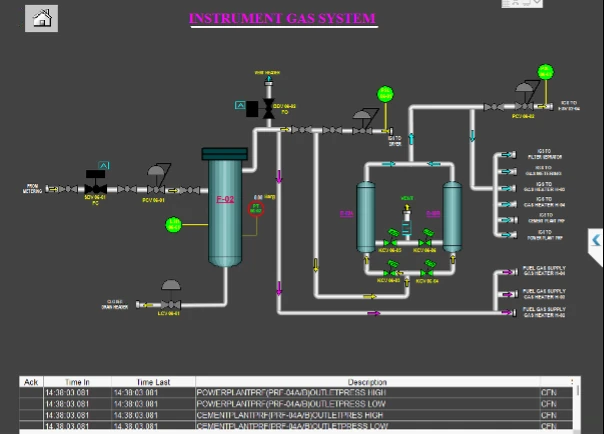
Task: Open the red PT pressure transmitter indicator
Action: [256, 209]
